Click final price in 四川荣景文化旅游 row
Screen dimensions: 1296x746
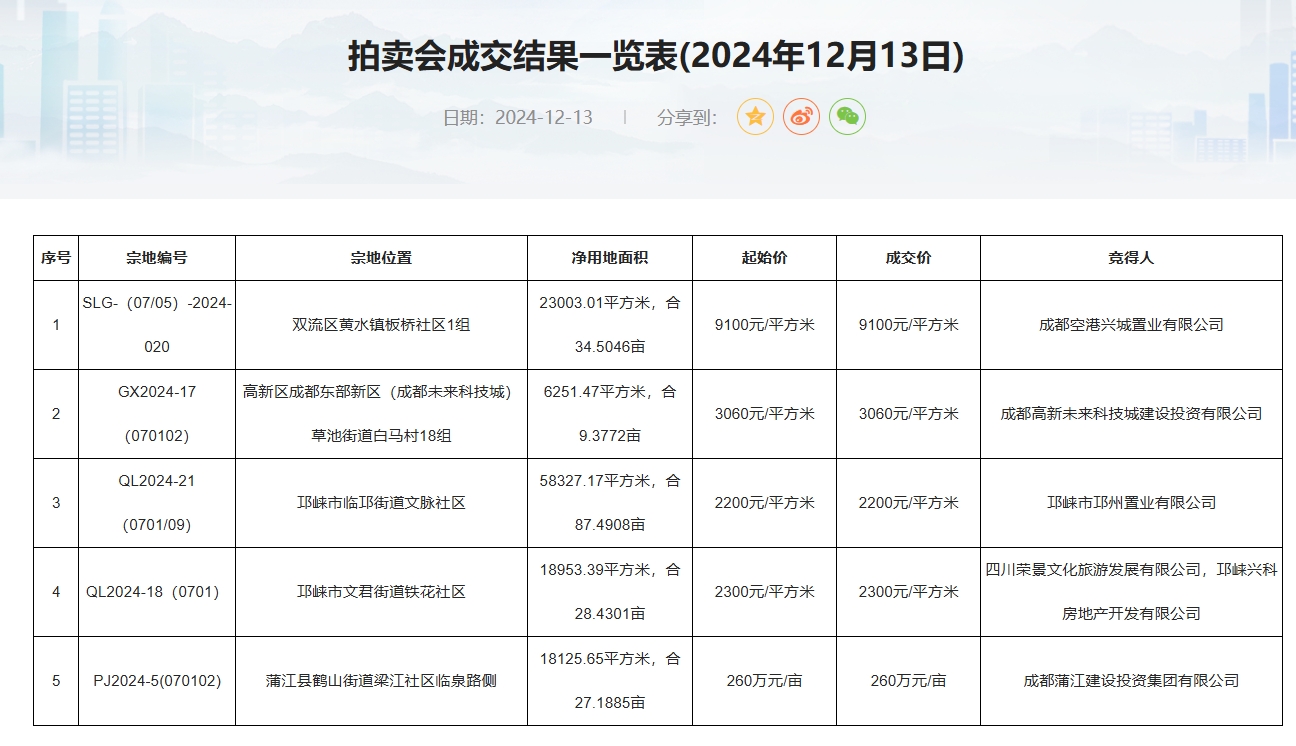[x=908, y=592]
